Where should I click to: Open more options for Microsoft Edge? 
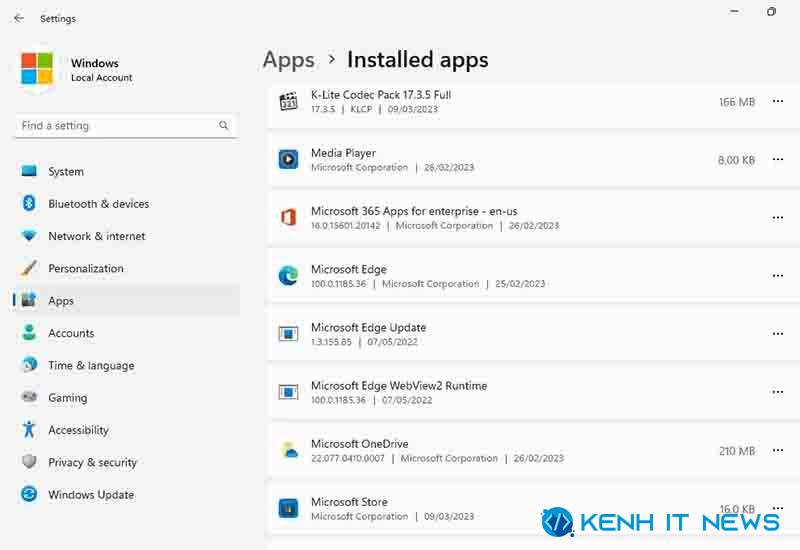[x=778, y=276]
